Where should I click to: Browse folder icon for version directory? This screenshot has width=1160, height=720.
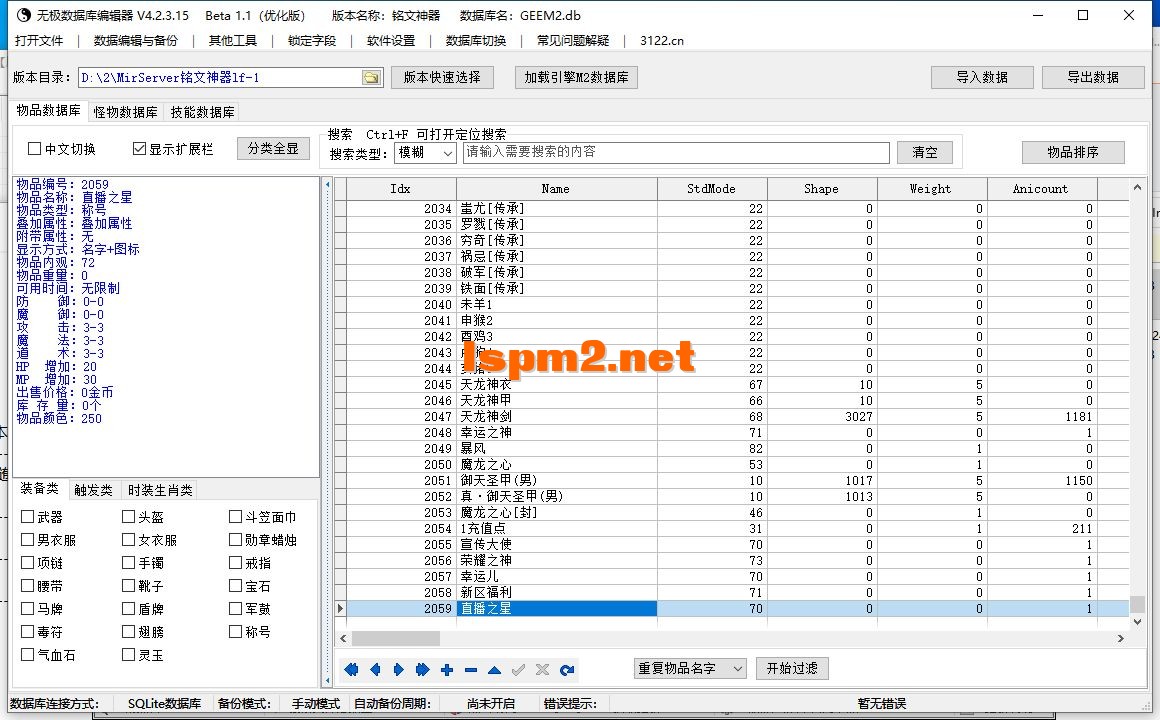point(371,77)
